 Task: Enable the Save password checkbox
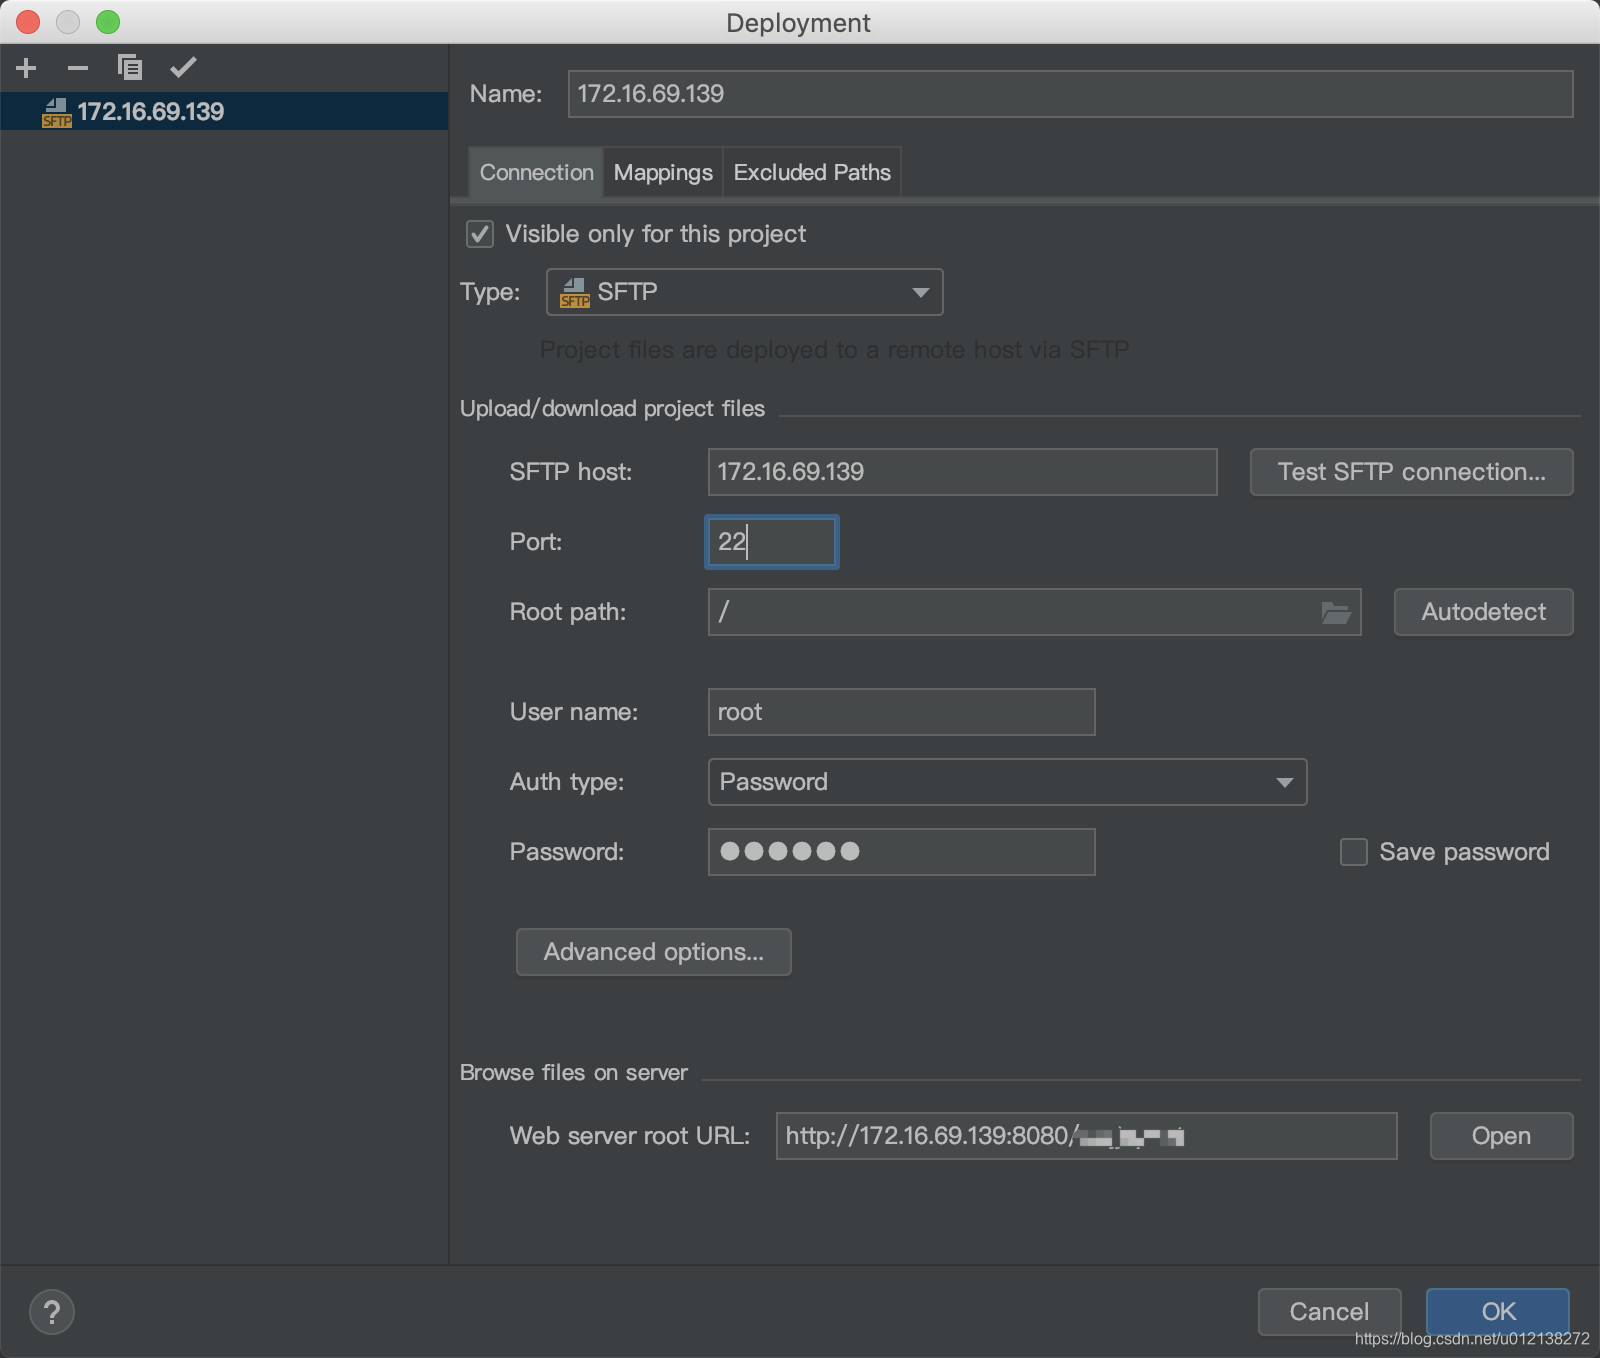(1354, 852)
